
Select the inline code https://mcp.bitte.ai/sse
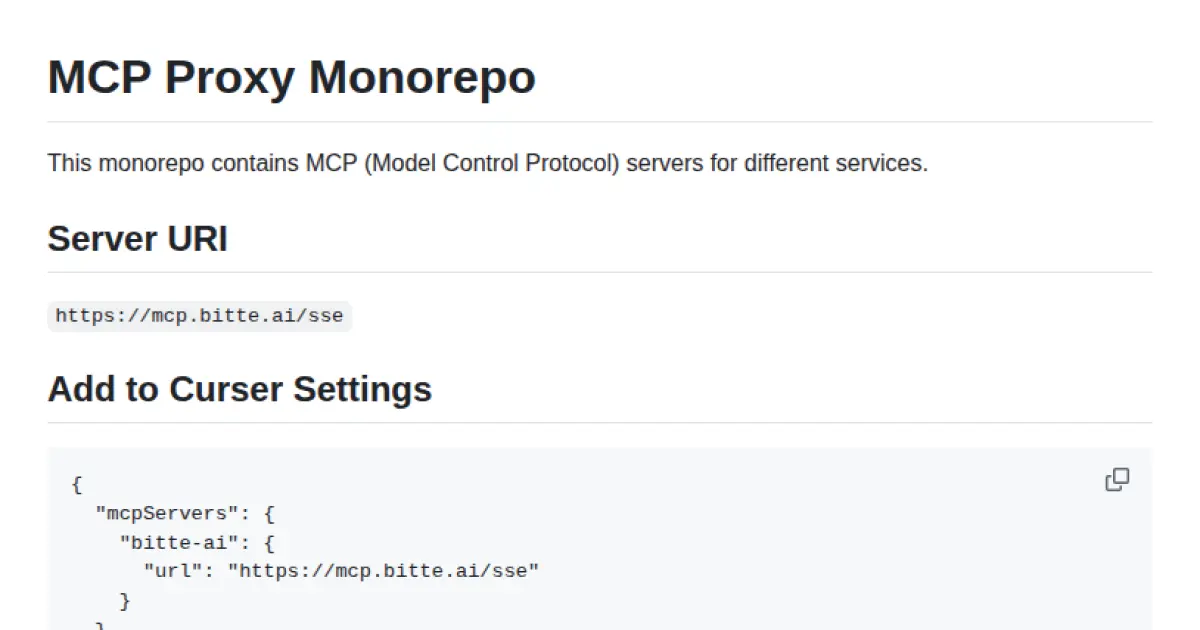pyautogui.click(x=198, y=315)
